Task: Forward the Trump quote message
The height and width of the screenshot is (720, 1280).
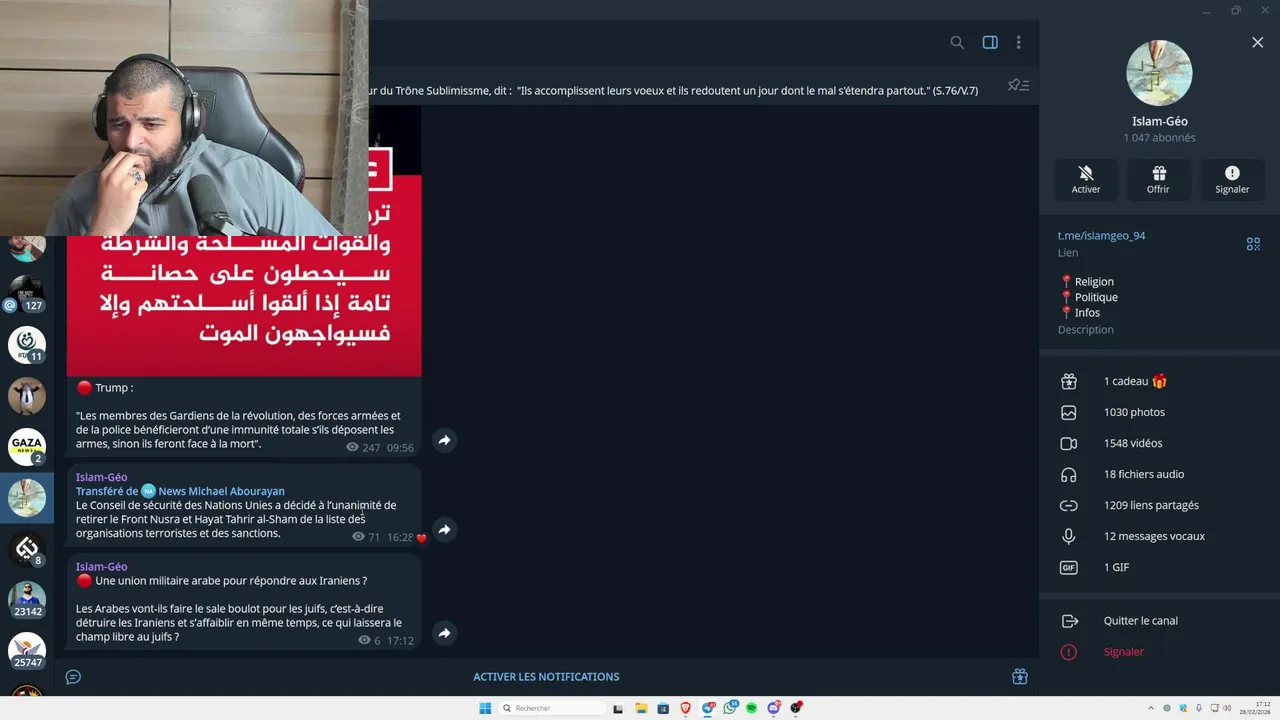Action: (x=444, y=440)
